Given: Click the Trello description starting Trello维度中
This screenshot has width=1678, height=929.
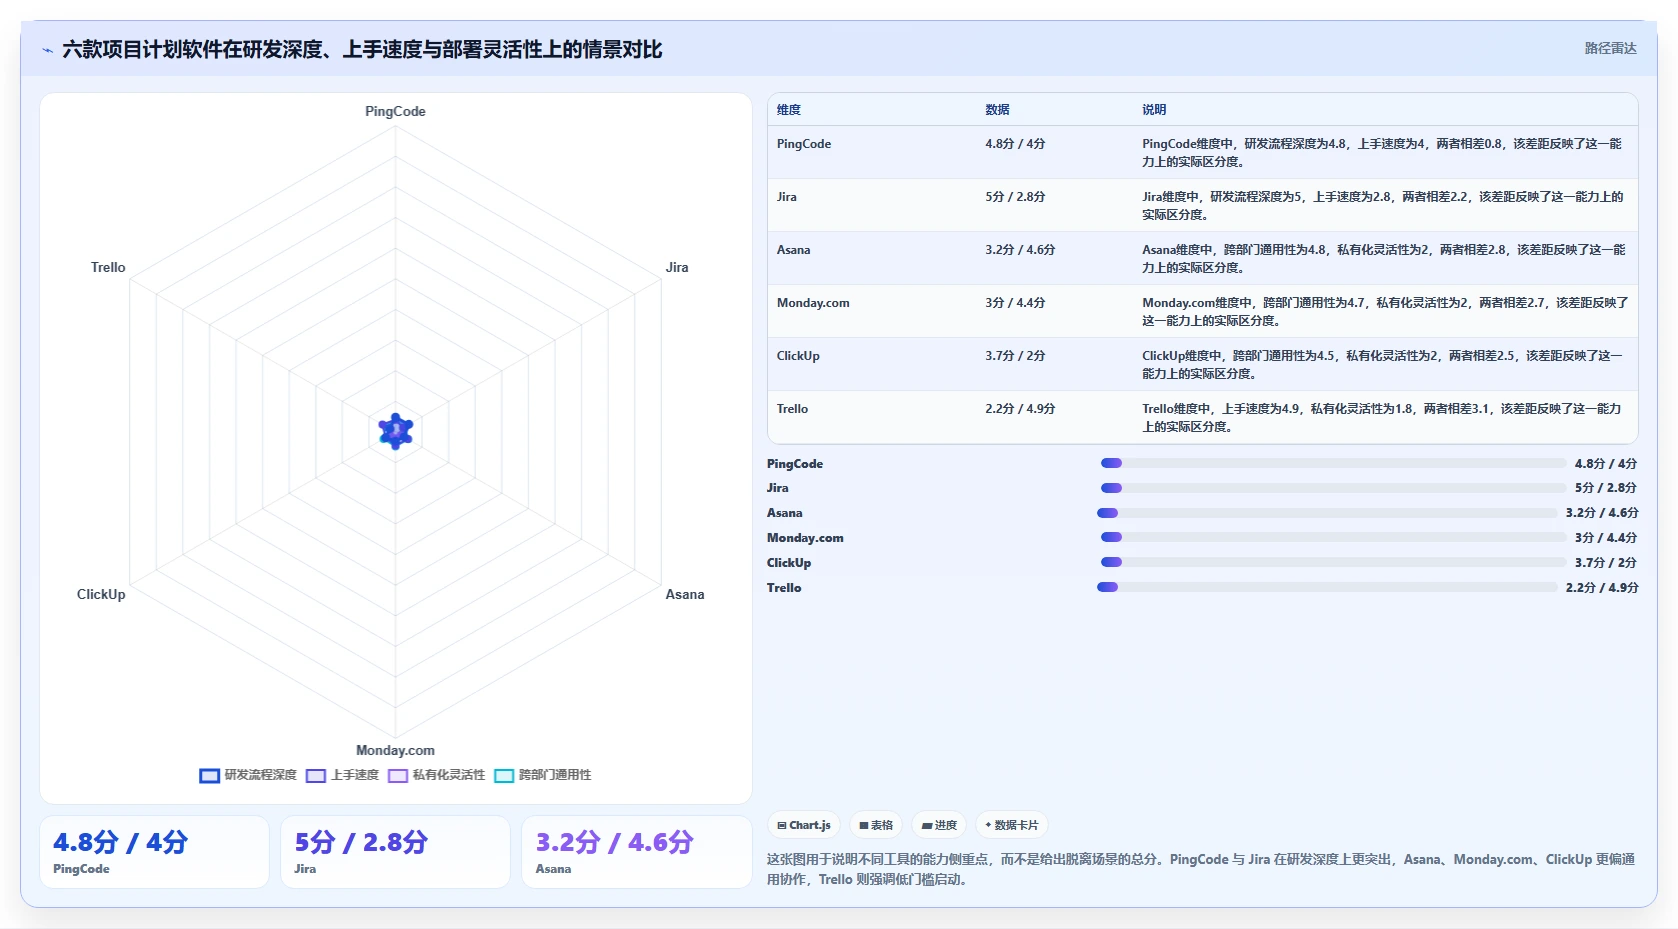Looking at the screenshot, I should click(1382, 418).
